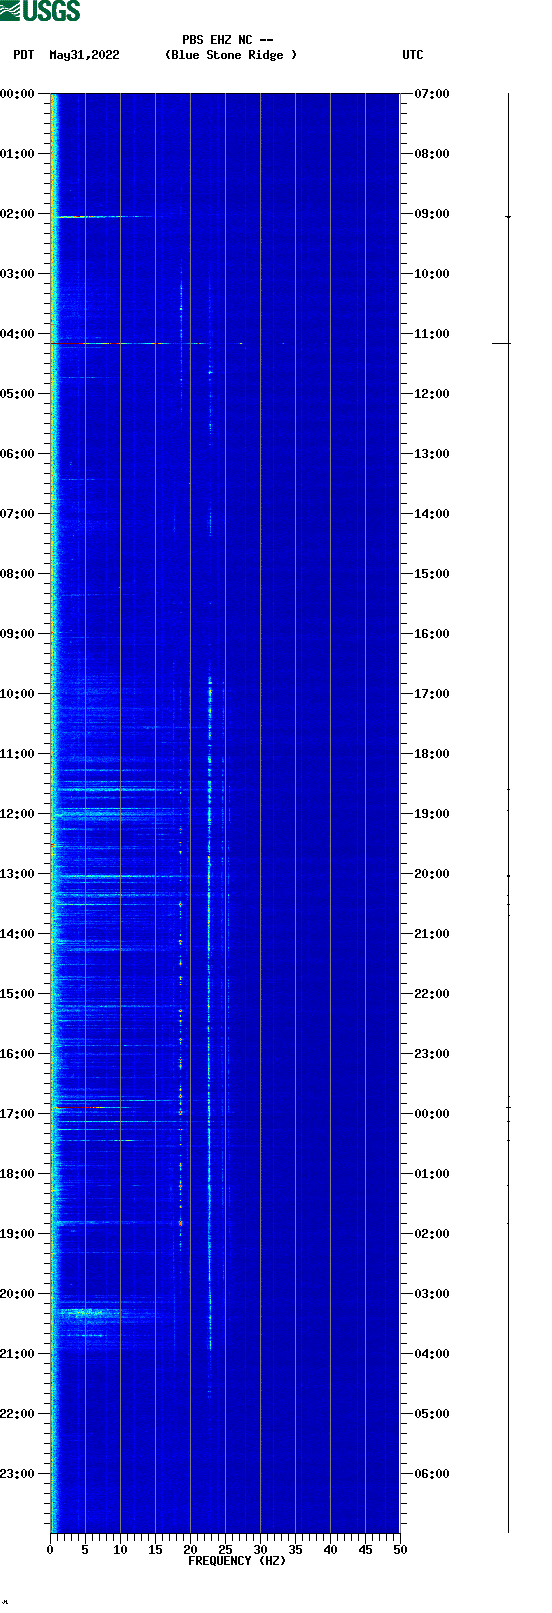Click the white horizontal streak after 04:00 PDT

point(150,343)
